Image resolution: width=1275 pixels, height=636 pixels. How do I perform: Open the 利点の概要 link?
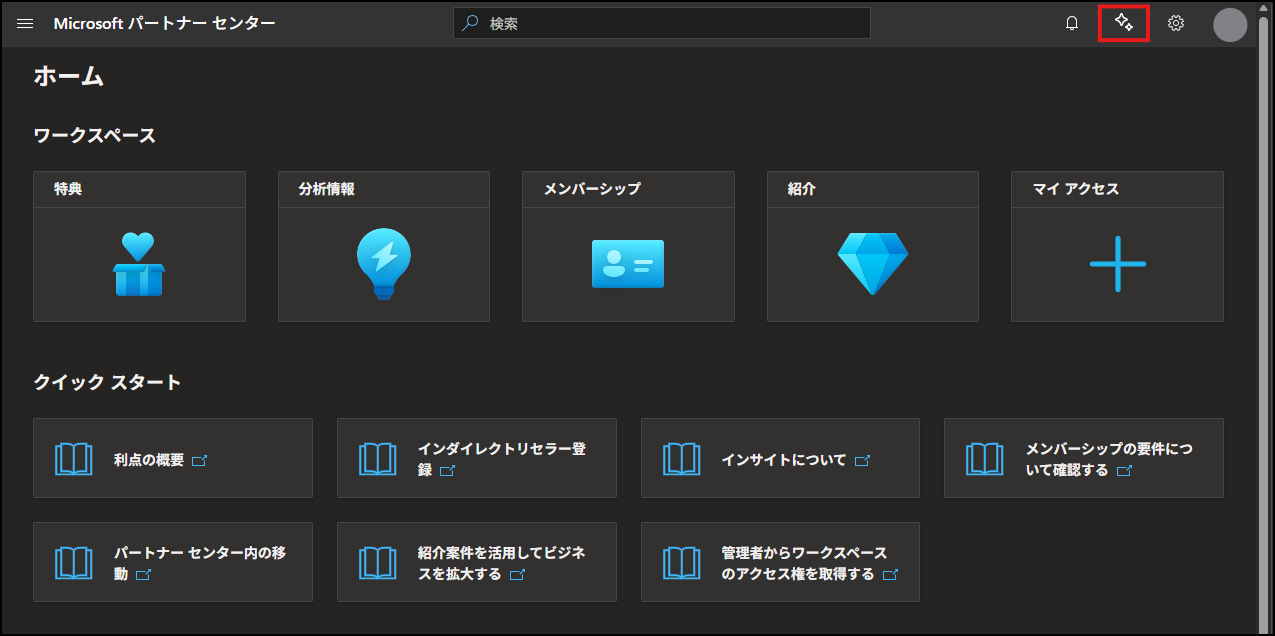(149, 460)
